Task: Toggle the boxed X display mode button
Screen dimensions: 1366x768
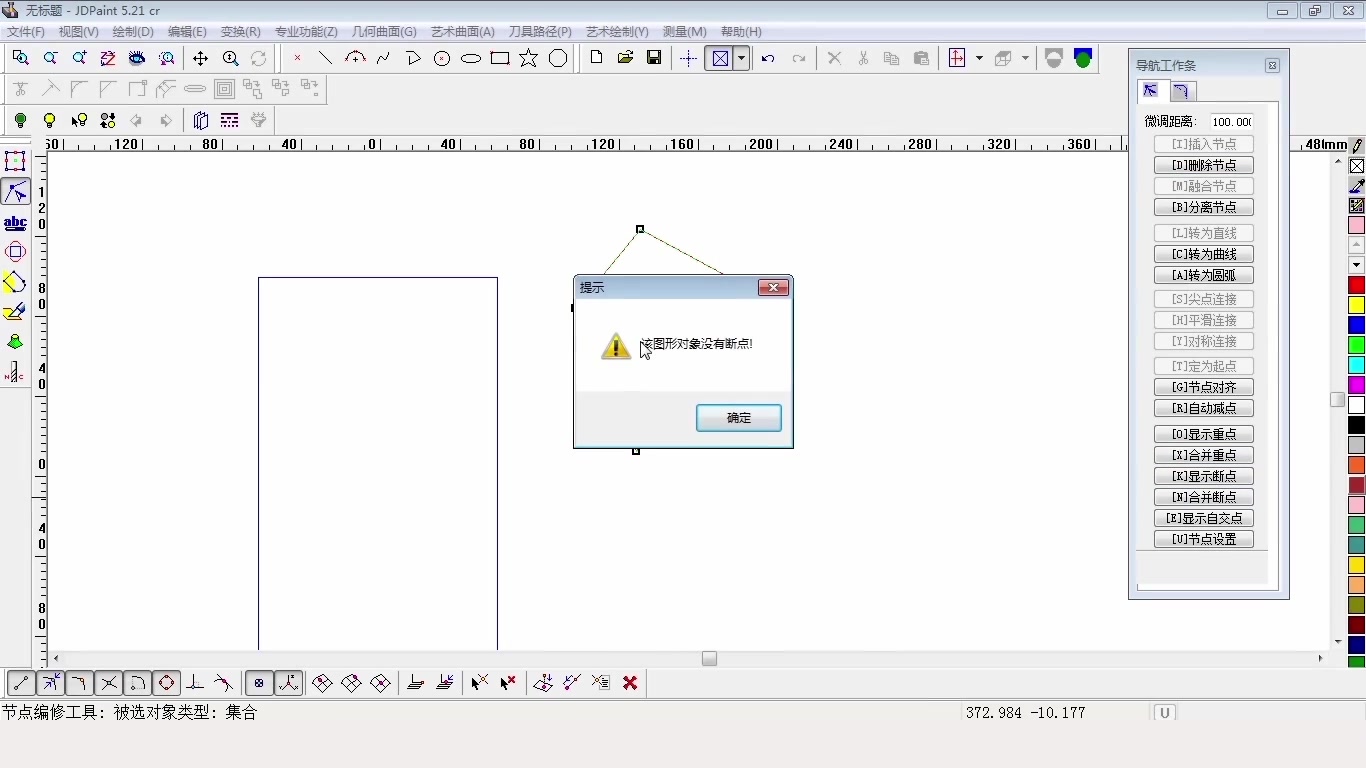Action: click(720, 58)
